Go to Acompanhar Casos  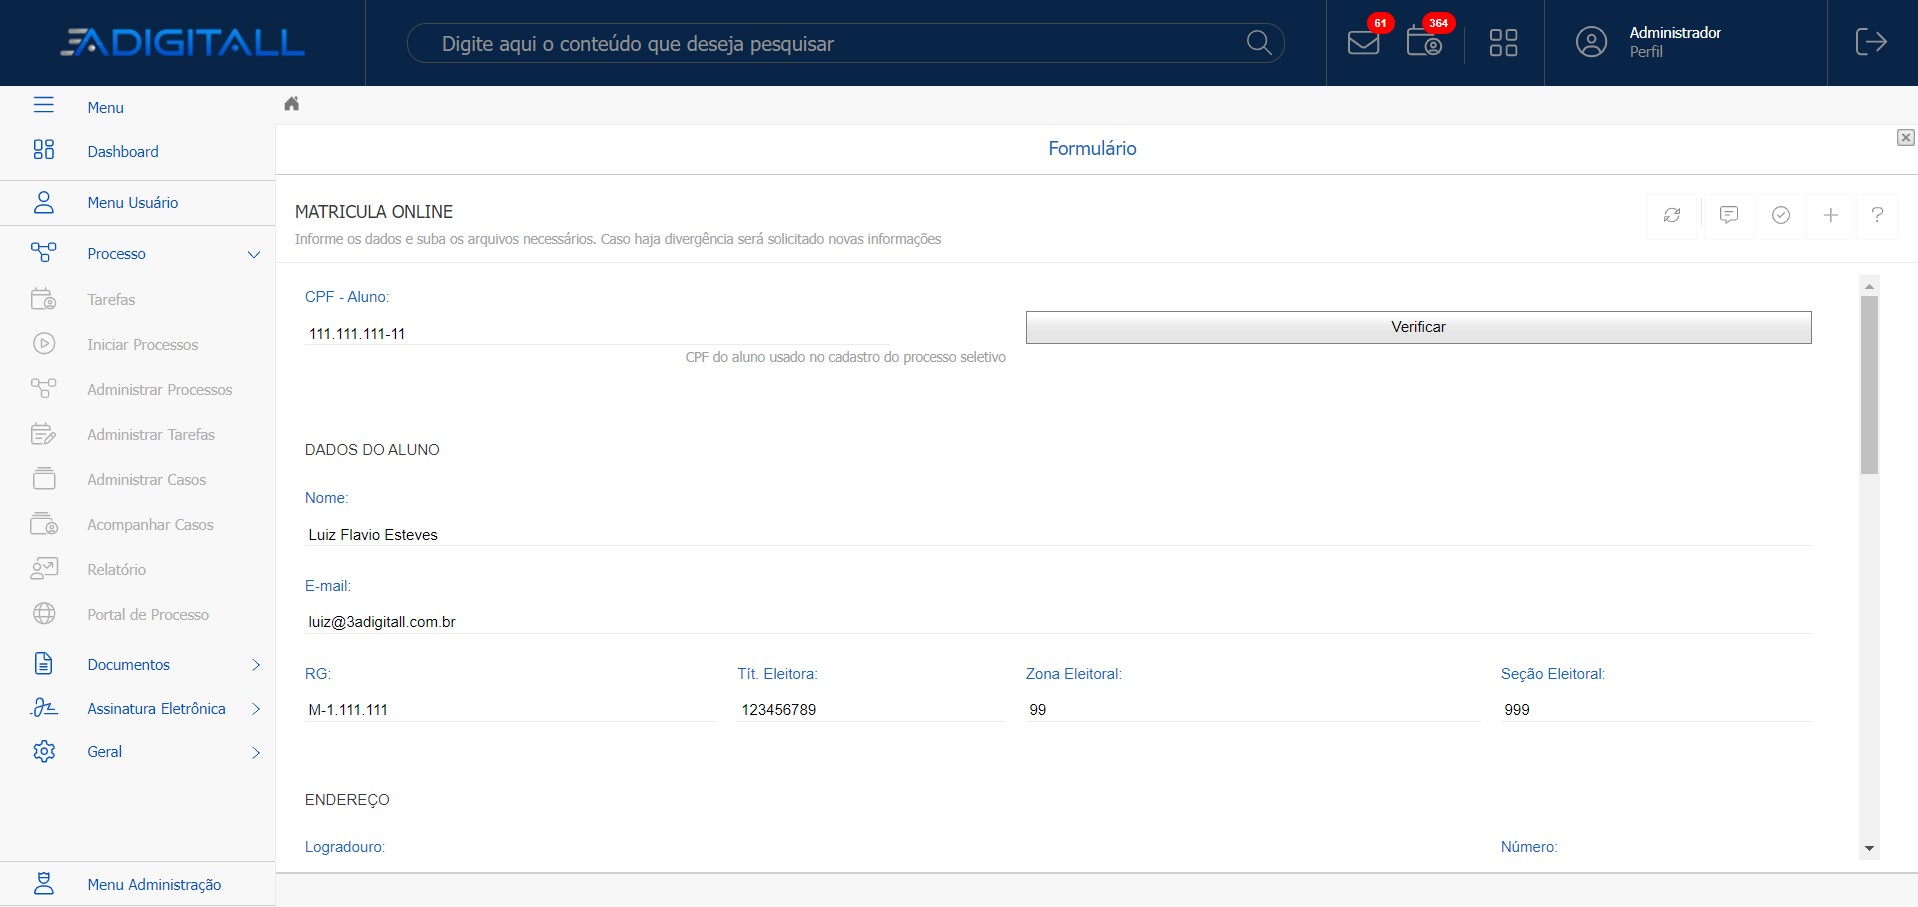click(151, 525)
